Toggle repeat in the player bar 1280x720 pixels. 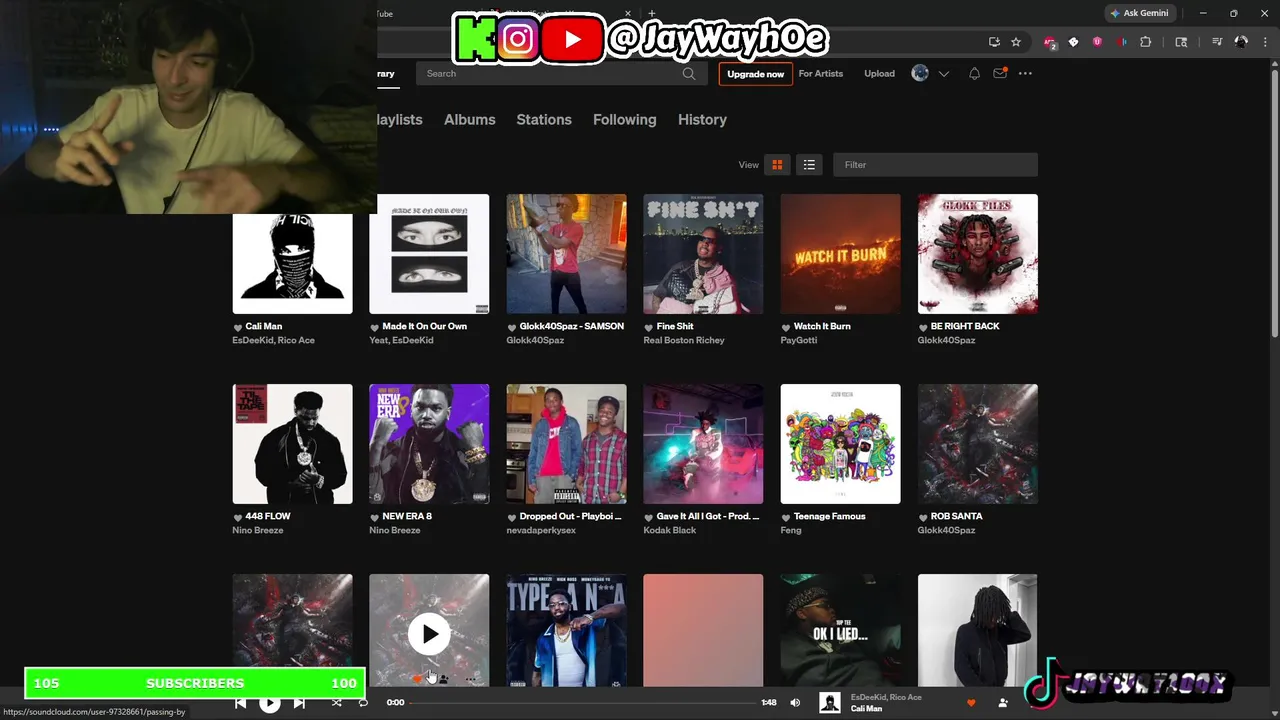(363, 703)
